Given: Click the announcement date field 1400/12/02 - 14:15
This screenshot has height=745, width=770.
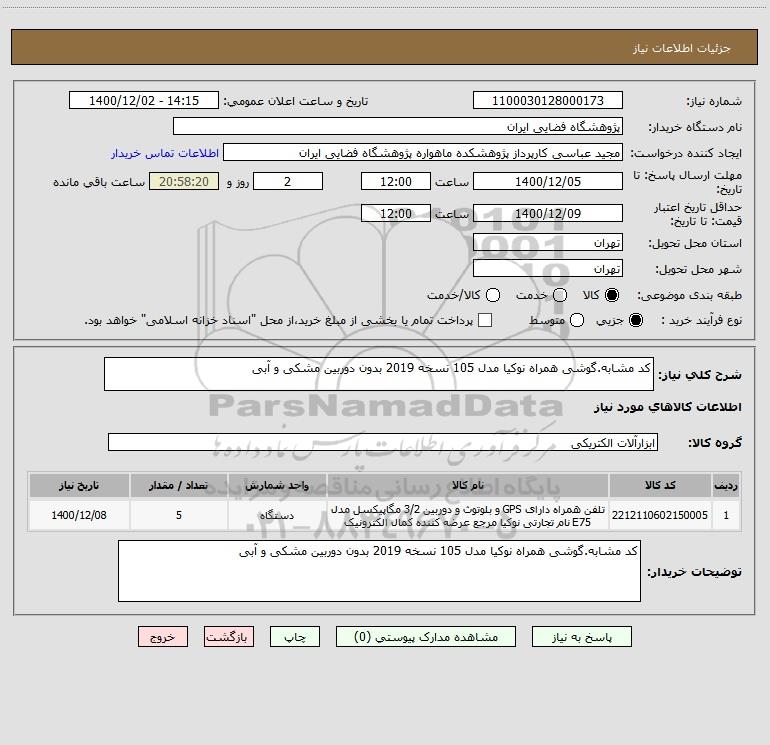Looking at the screenshot, I should tap(144, 101).
